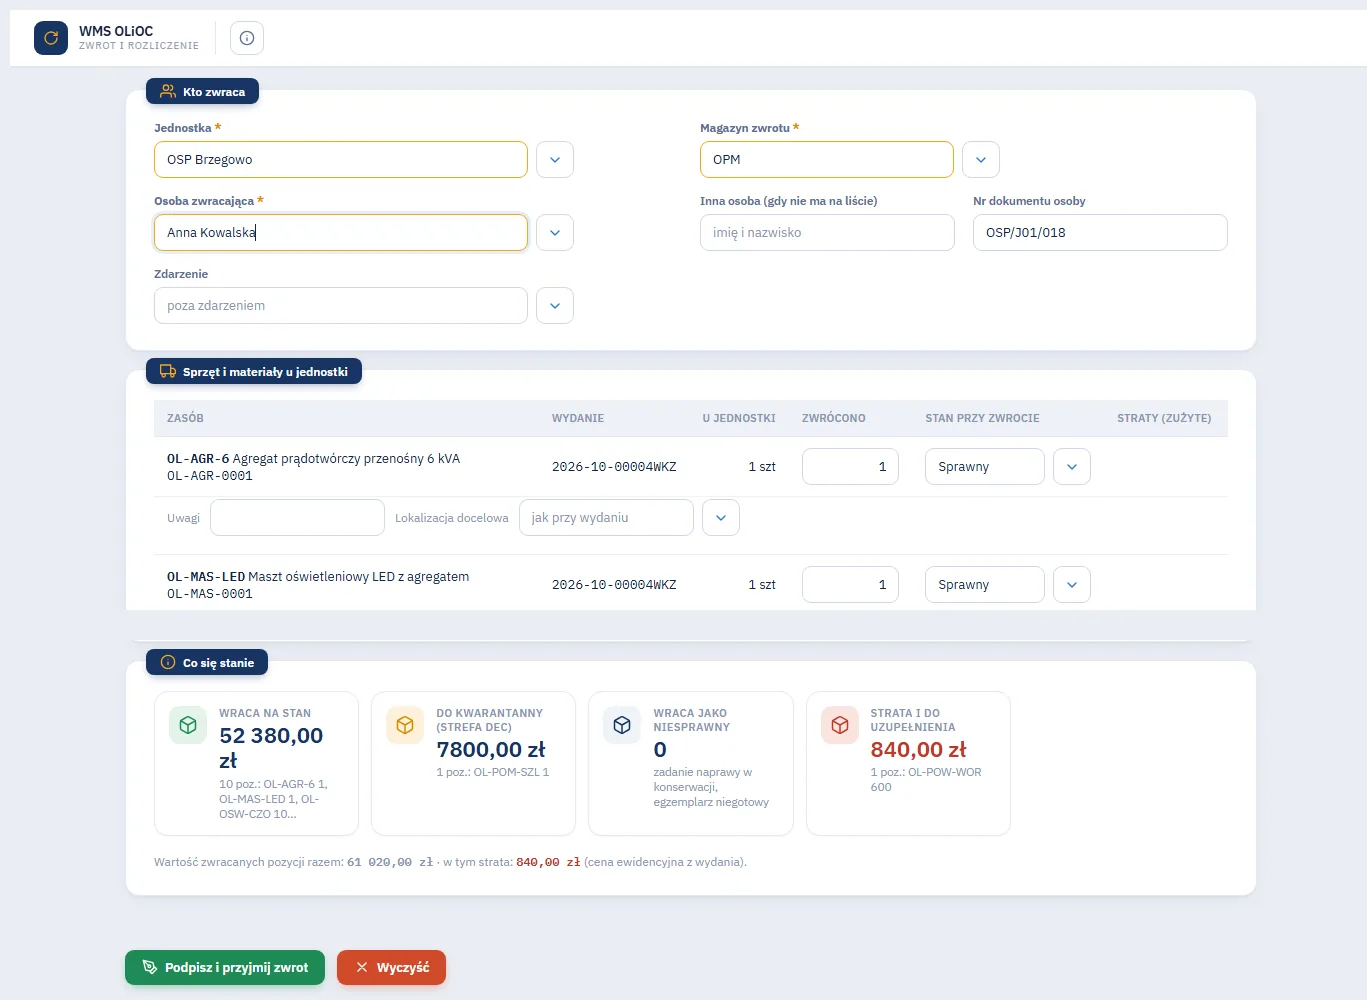Click Podpisz i przyjmij zwrot button
1367x1000 pixels.
(225, 967)
